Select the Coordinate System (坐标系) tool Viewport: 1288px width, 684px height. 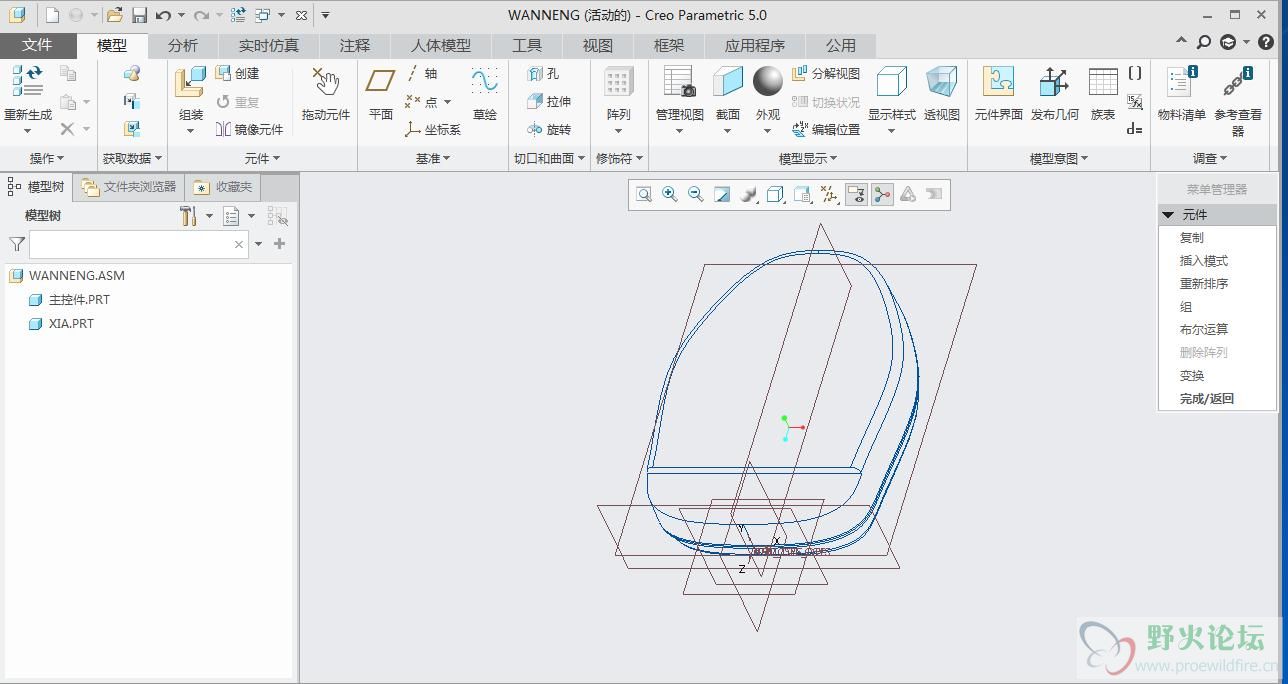(433, 129)
